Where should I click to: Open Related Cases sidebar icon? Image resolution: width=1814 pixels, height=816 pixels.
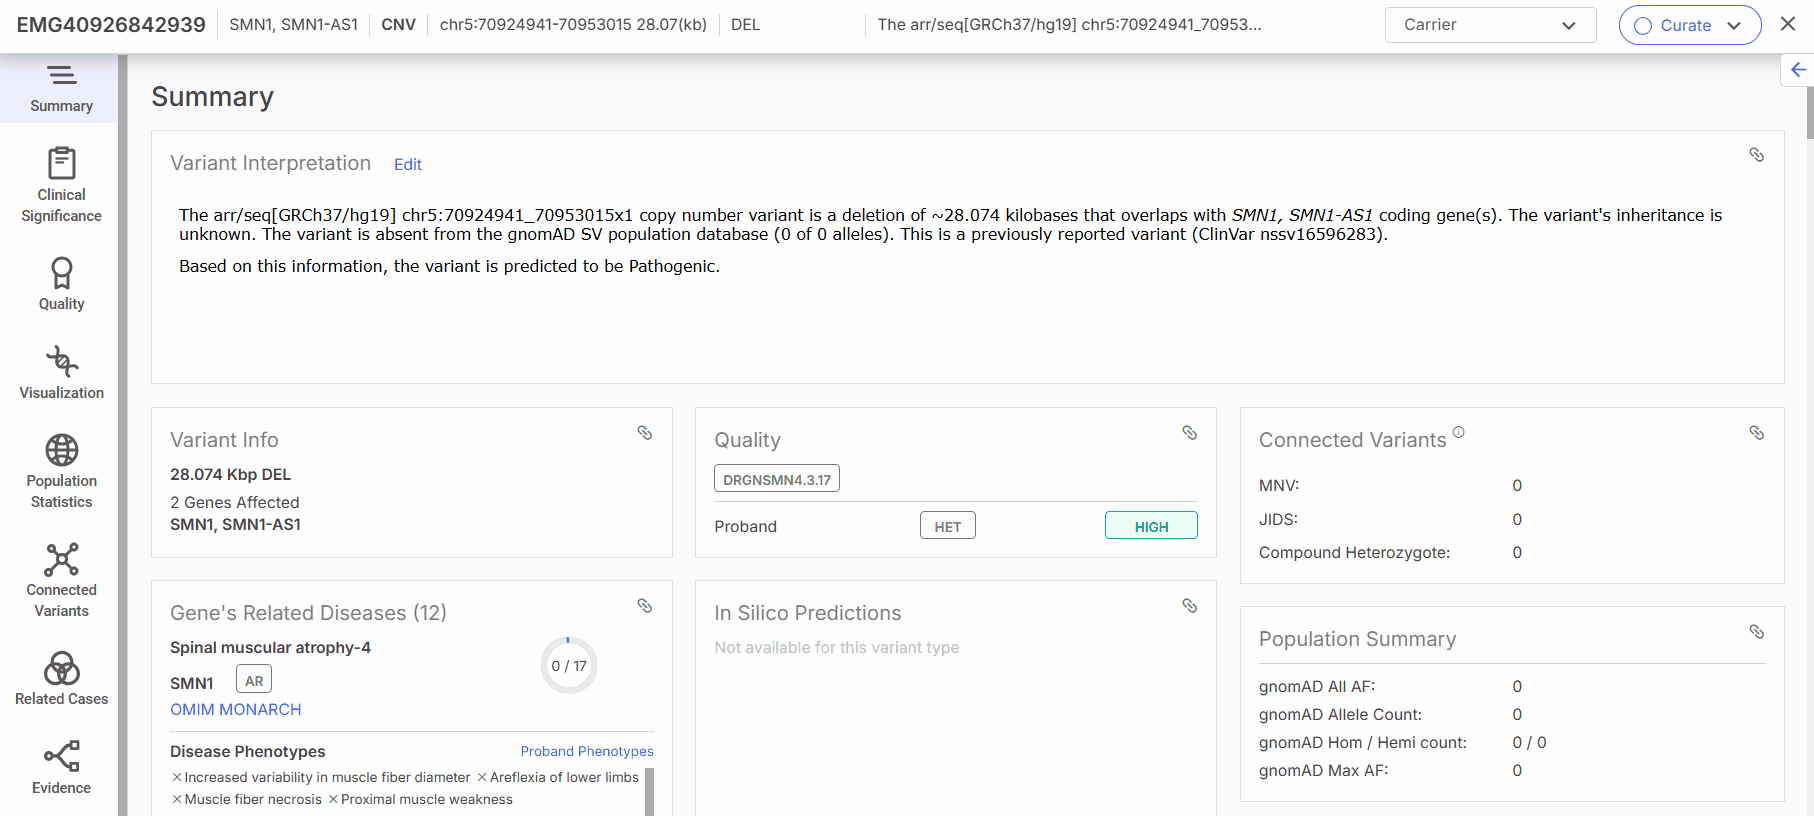click(61, 668)
